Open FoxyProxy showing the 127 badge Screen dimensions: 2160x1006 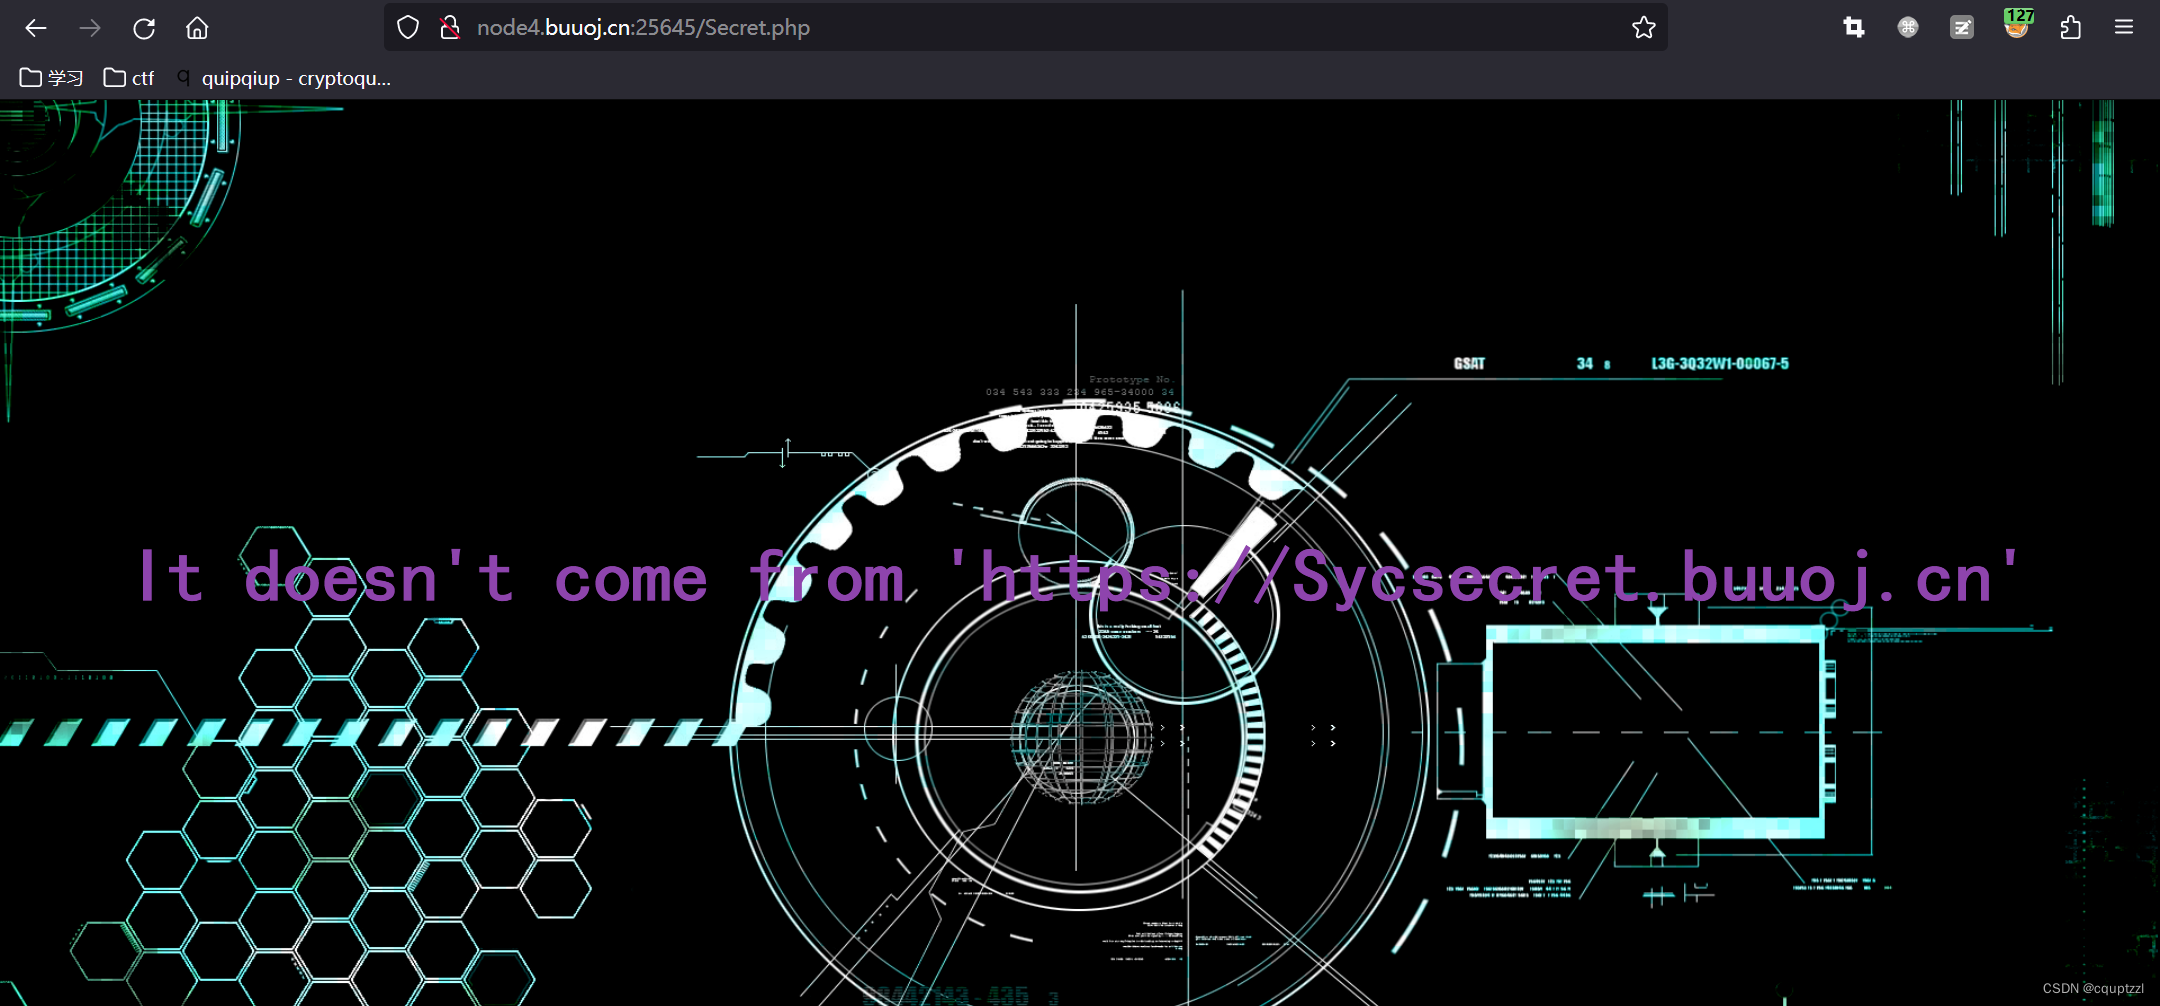pos(2017,27)
